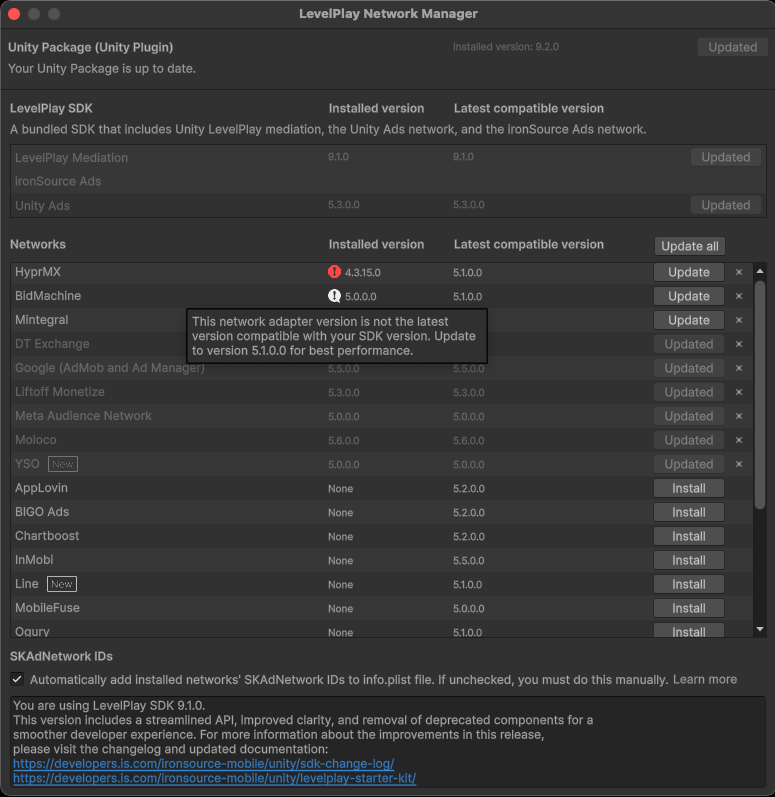The height and width of the screenshot is (797, 775).
Task: Click the white warning icon beside BidMachine version
Action: coord(335,296)
